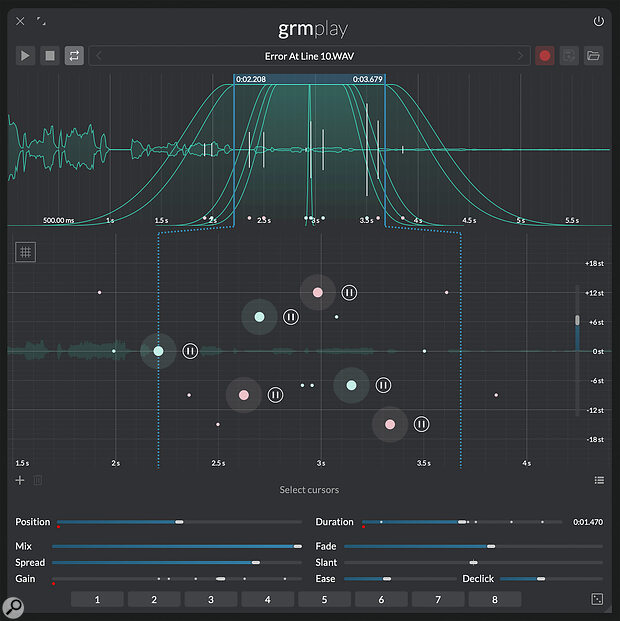Pause the pink cursor near -15 st
Screen dimensions: 620x621
421,425
